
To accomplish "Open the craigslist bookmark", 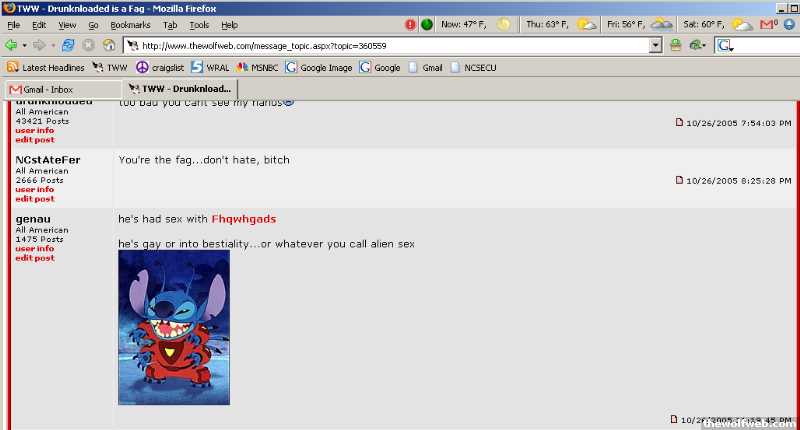I will [x=160, y=67].
